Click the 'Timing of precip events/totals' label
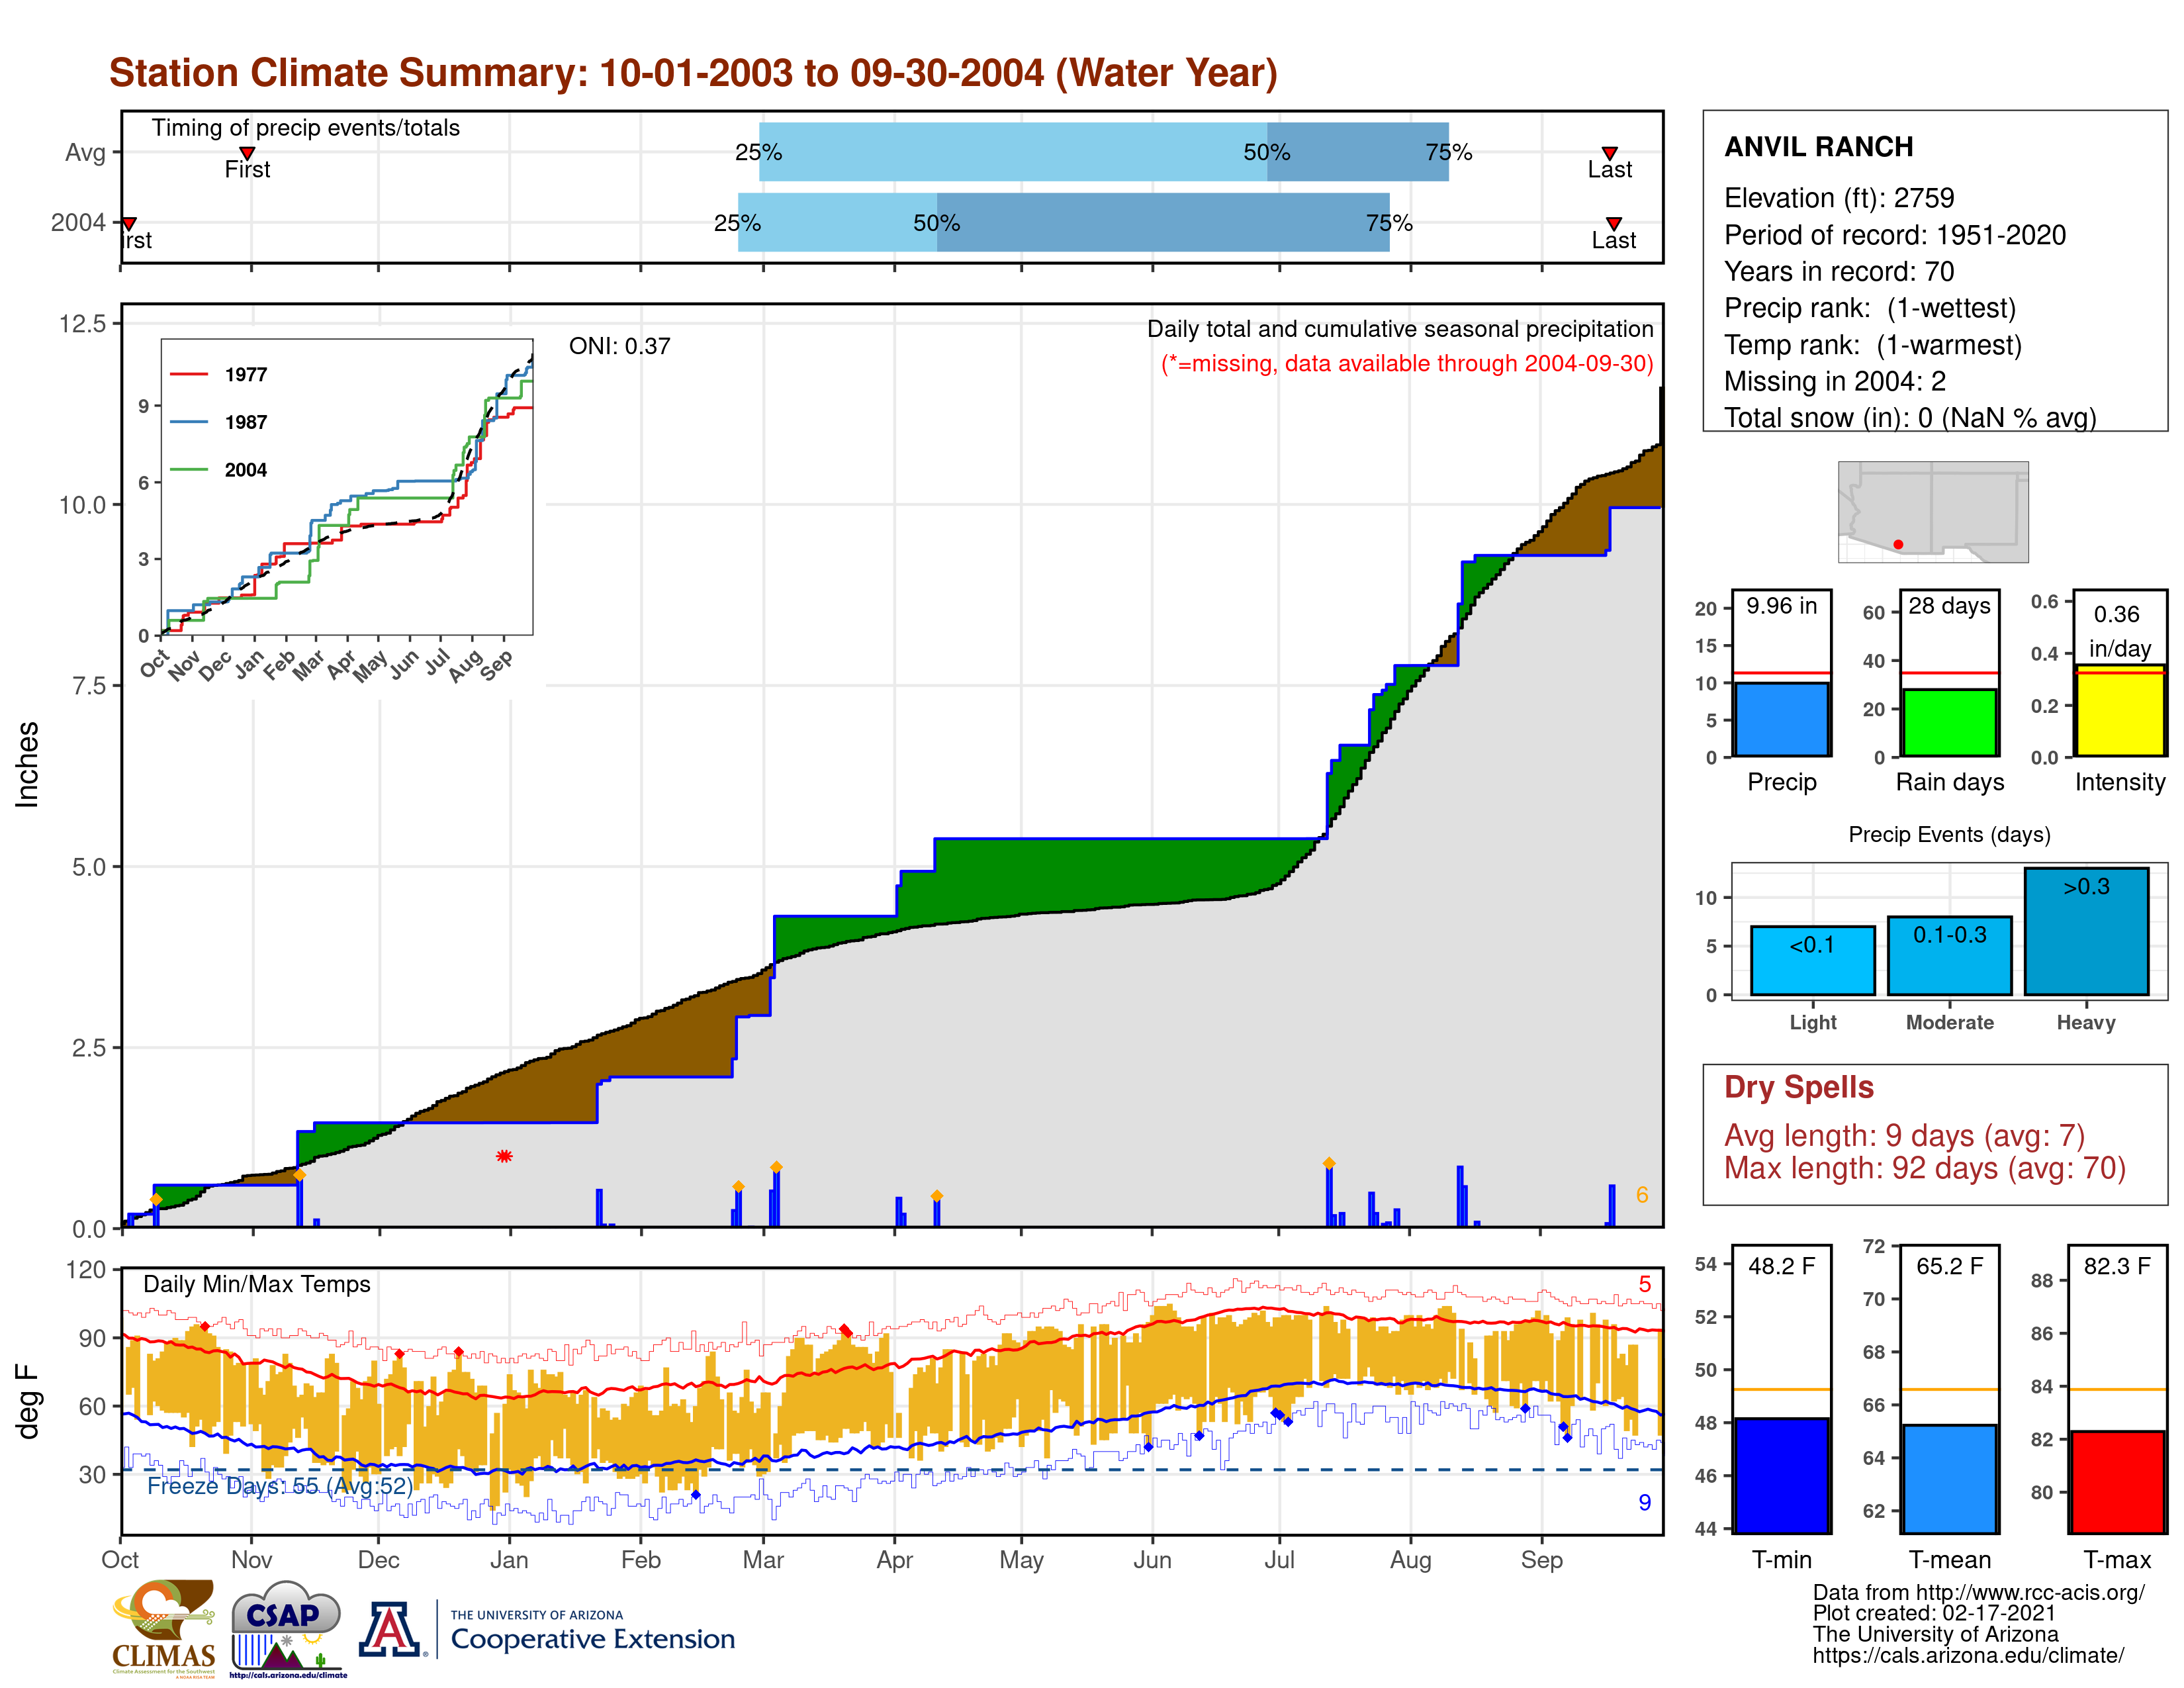 click(x=305, y=128)
